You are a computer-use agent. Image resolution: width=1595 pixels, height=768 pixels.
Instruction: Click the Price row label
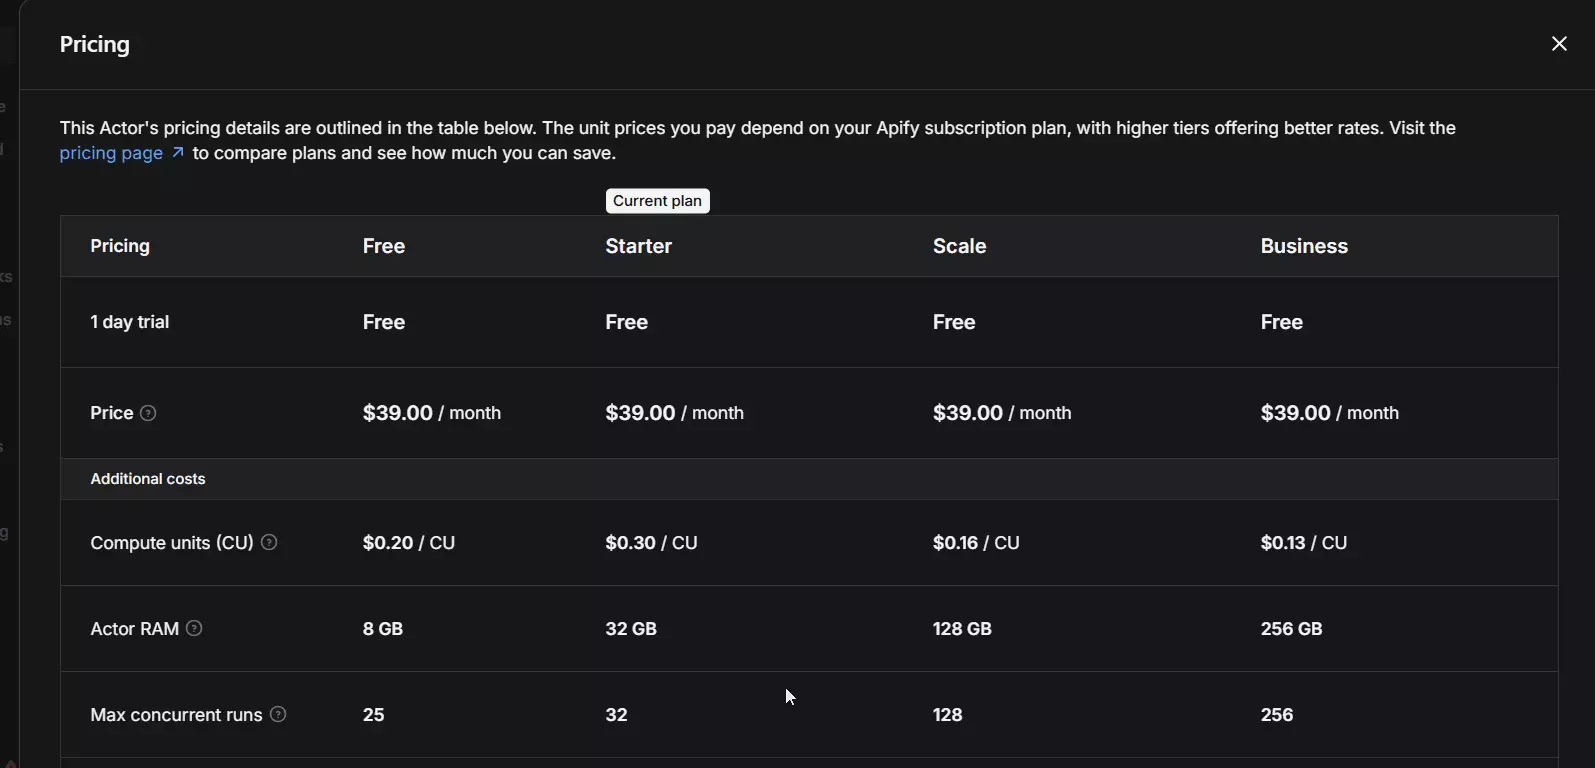112,413
